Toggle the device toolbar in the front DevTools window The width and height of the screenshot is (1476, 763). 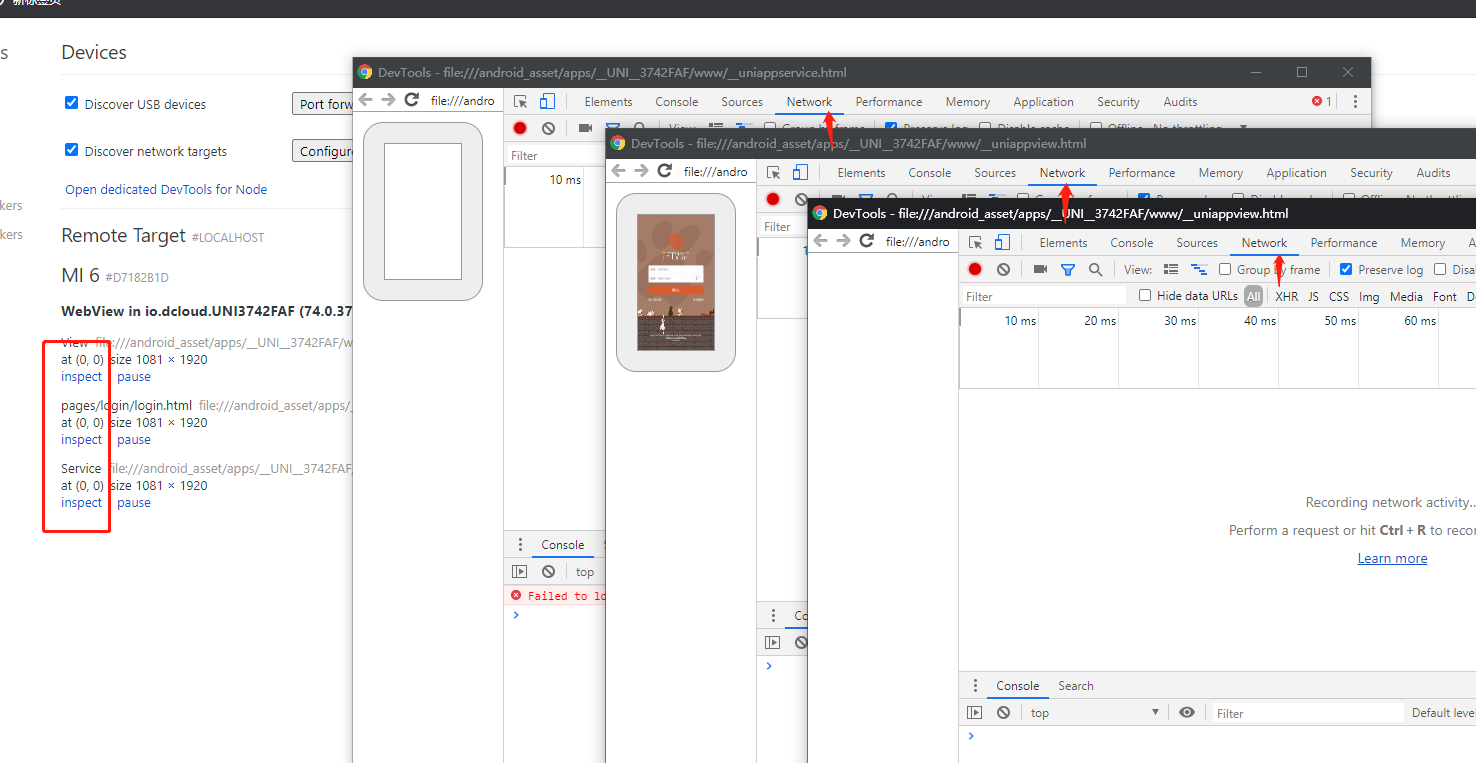[1002, 242]
